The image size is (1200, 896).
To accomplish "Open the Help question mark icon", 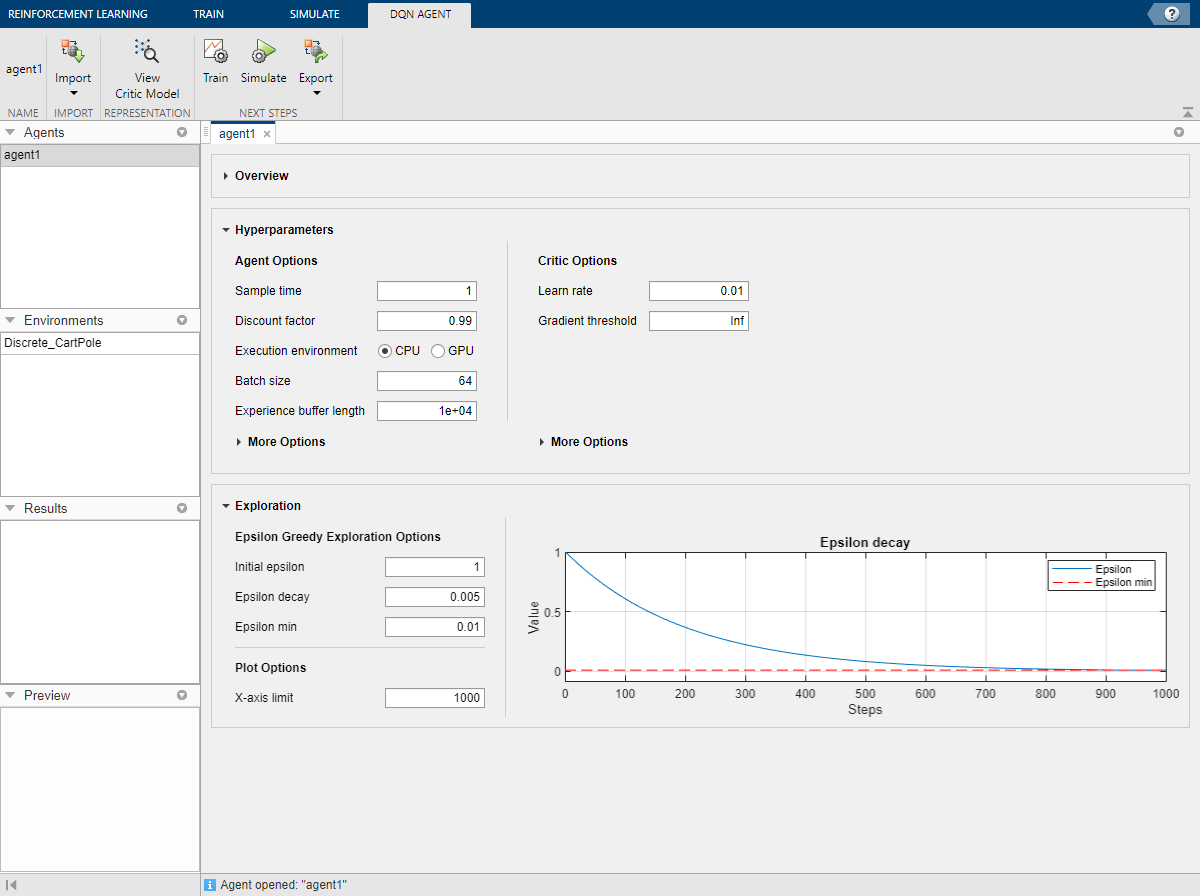I will [x=1171, y=14].
